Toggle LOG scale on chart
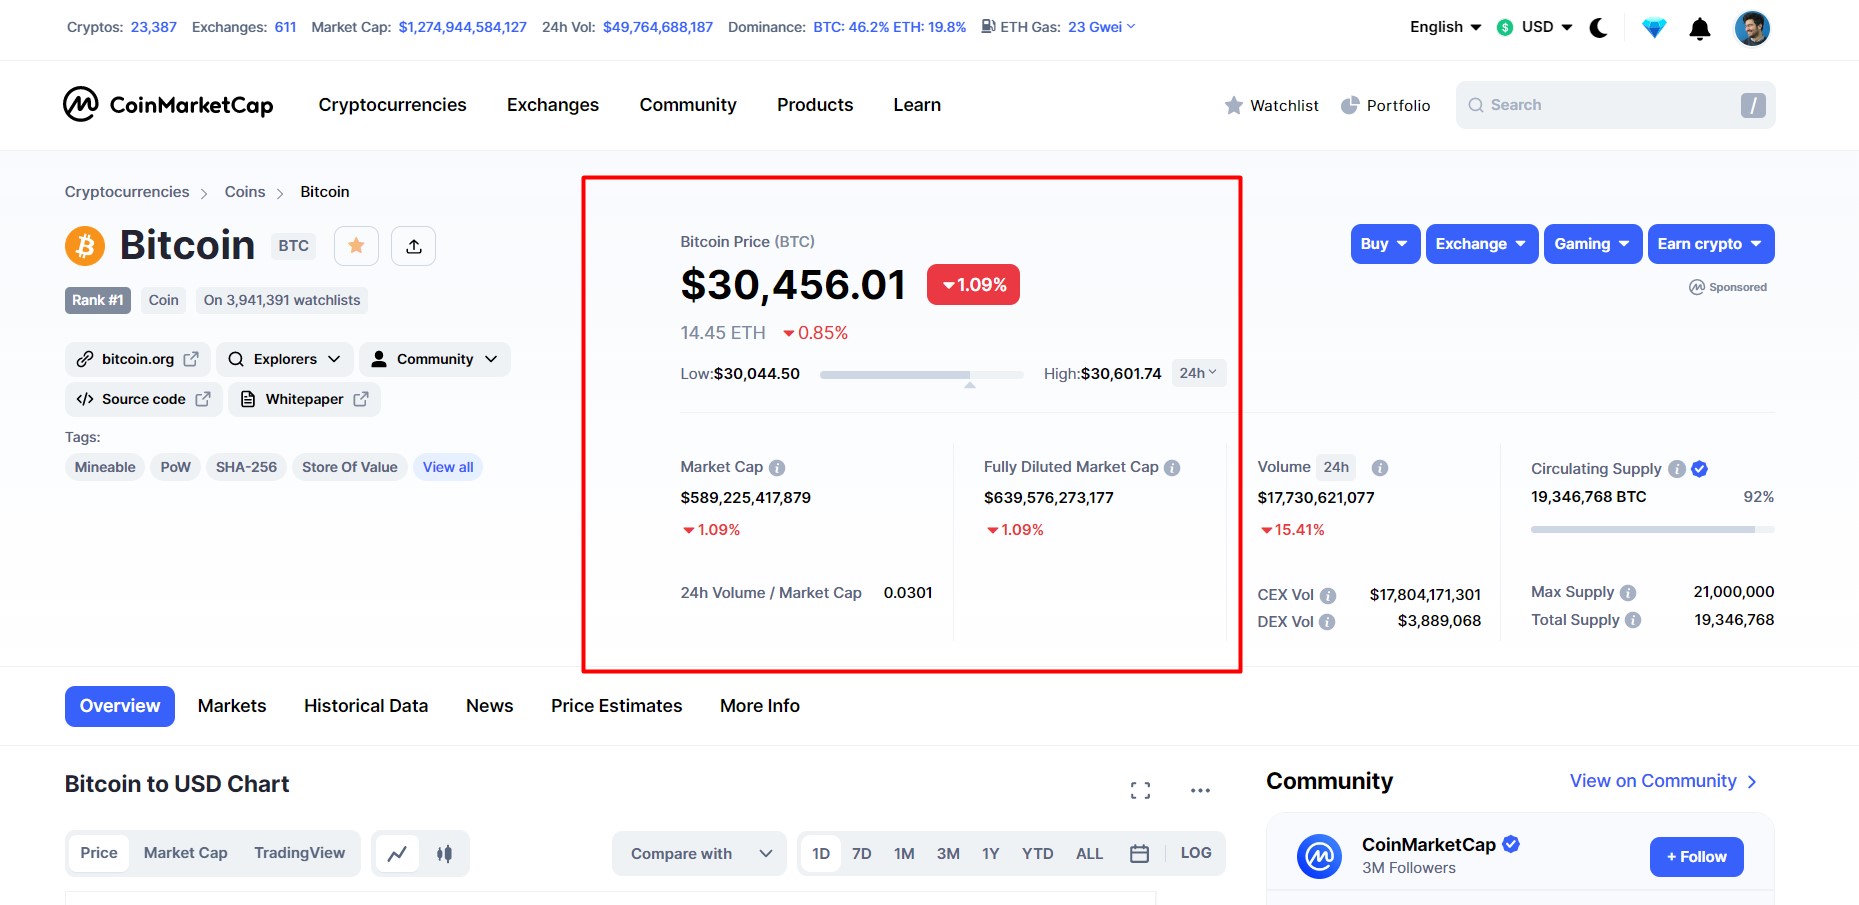This screenshot has height=905, width=1859. tap(1195, 853)
